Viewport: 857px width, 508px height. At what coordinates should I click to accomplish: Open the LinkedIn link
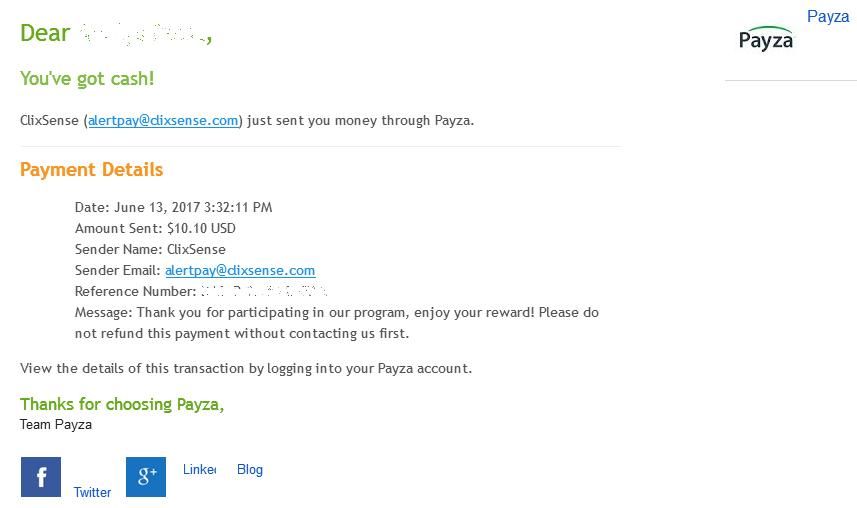click(x=199, y=469)
